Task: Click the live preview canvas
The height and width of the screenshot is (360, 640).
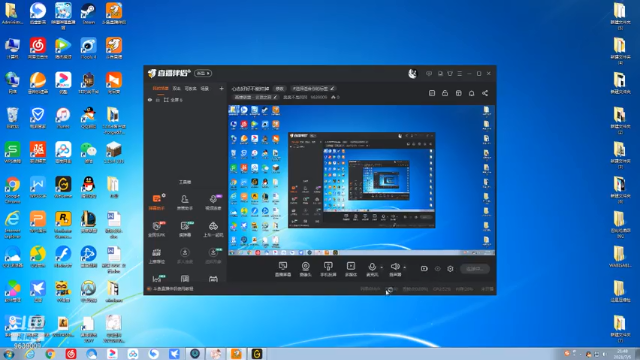Action: pos(362,180)
